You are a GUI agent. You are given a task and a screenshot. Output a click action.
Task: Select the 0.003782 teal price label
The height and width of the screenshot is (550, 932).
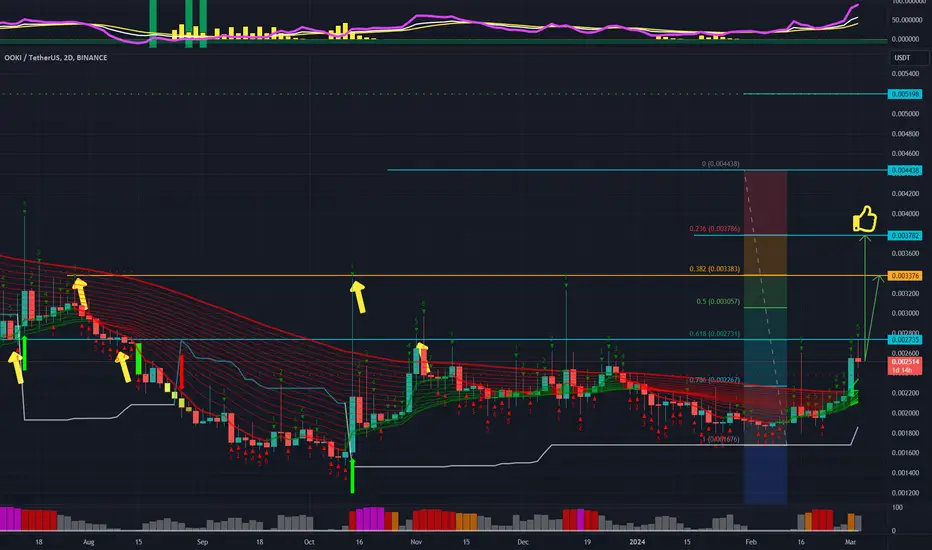[x=905, y=235]
